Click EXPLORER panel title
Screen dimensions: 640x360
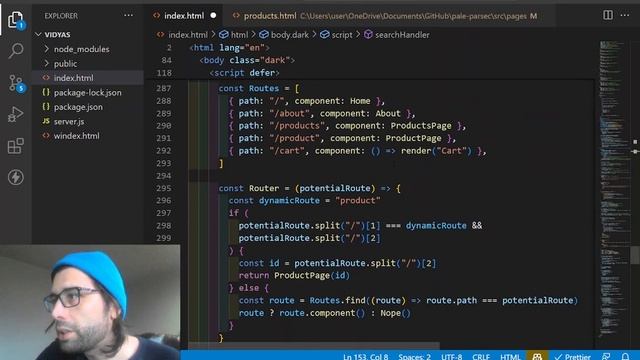[61, 16]
